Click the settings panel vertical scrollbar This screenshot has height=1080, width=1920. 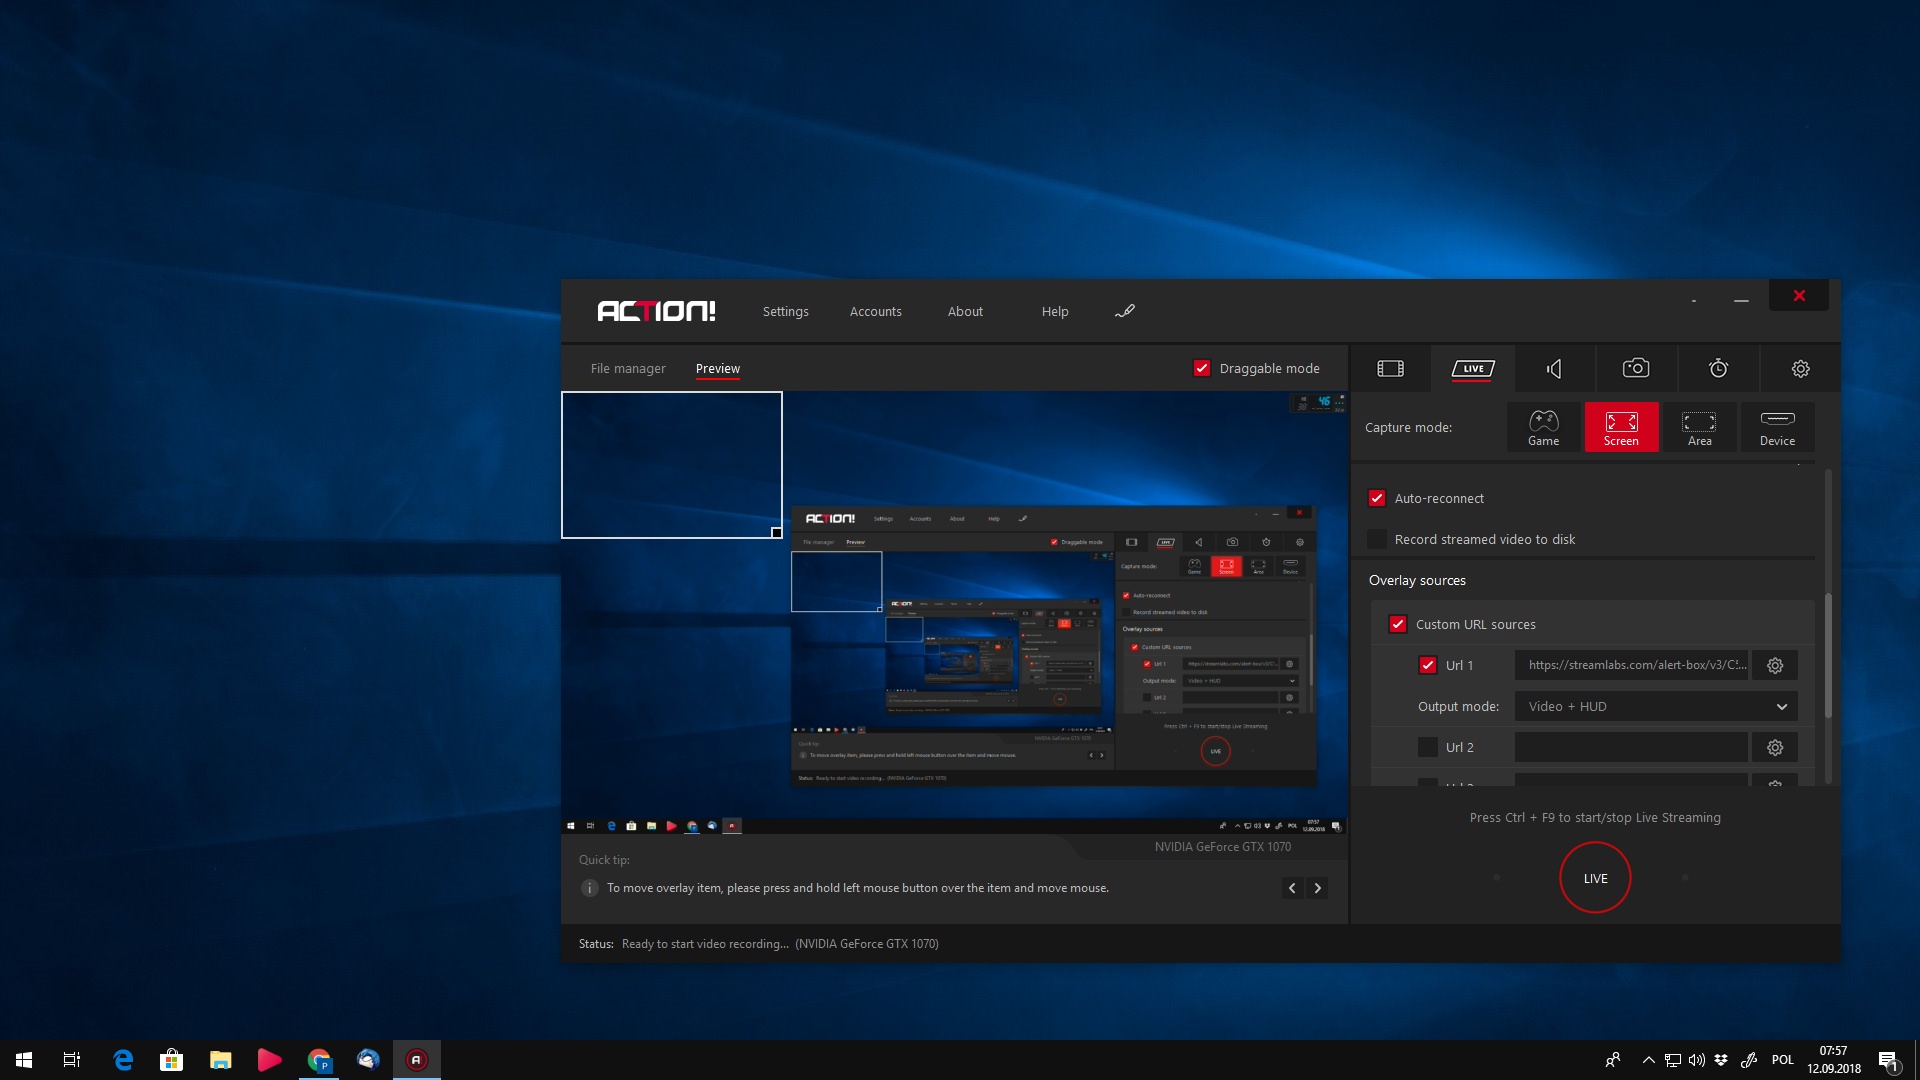click(x=1828, y=655)
